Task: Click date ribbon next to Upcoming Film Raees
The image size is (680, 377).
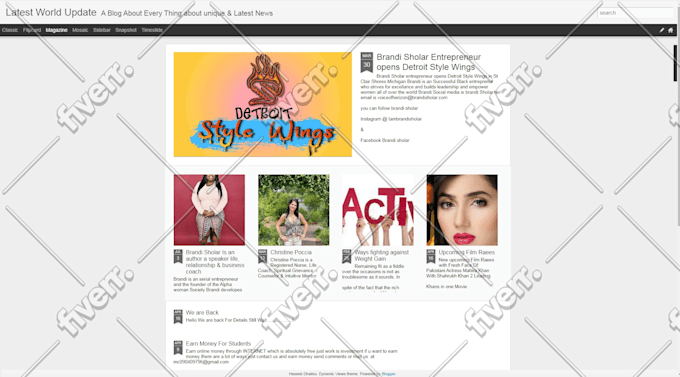Action: click(x=431, y=256)
